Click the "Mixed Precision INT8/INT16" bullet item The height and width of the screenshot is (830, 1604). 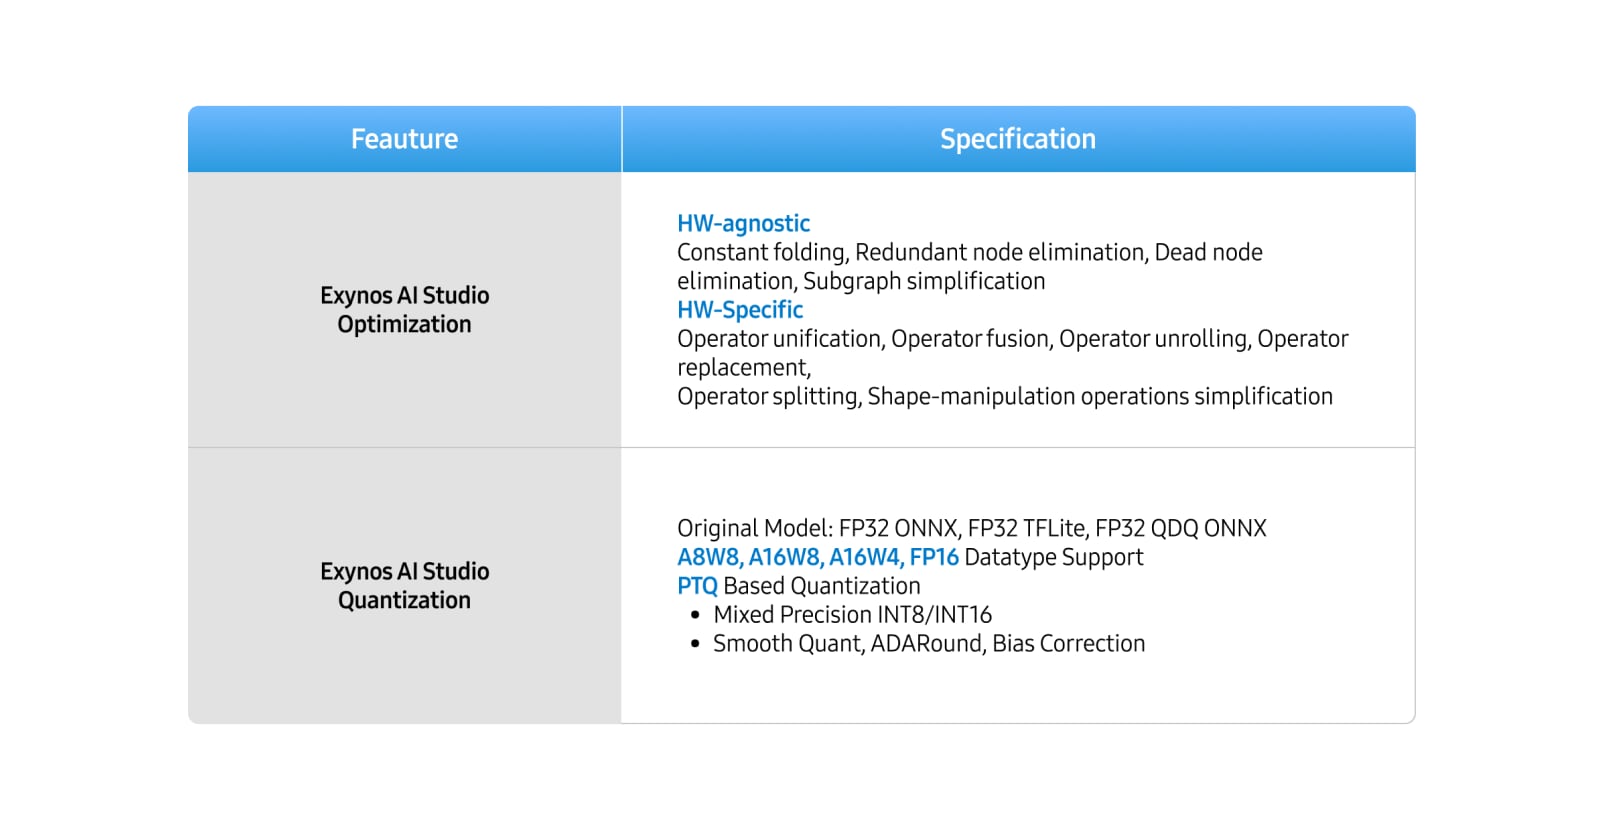(852, 615)
